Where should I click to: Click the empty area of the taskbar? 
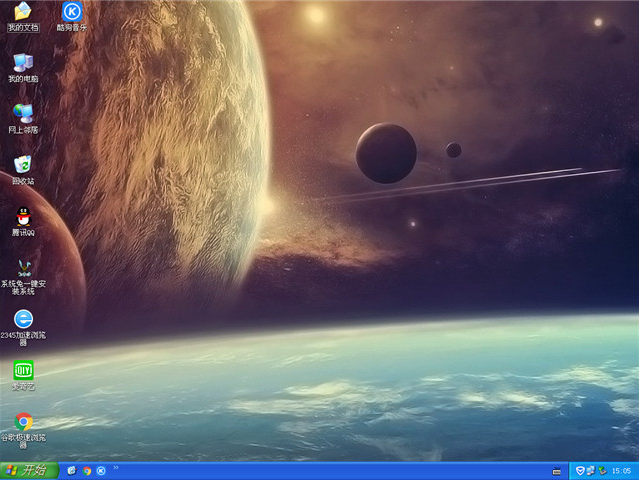tap(330, 471)
